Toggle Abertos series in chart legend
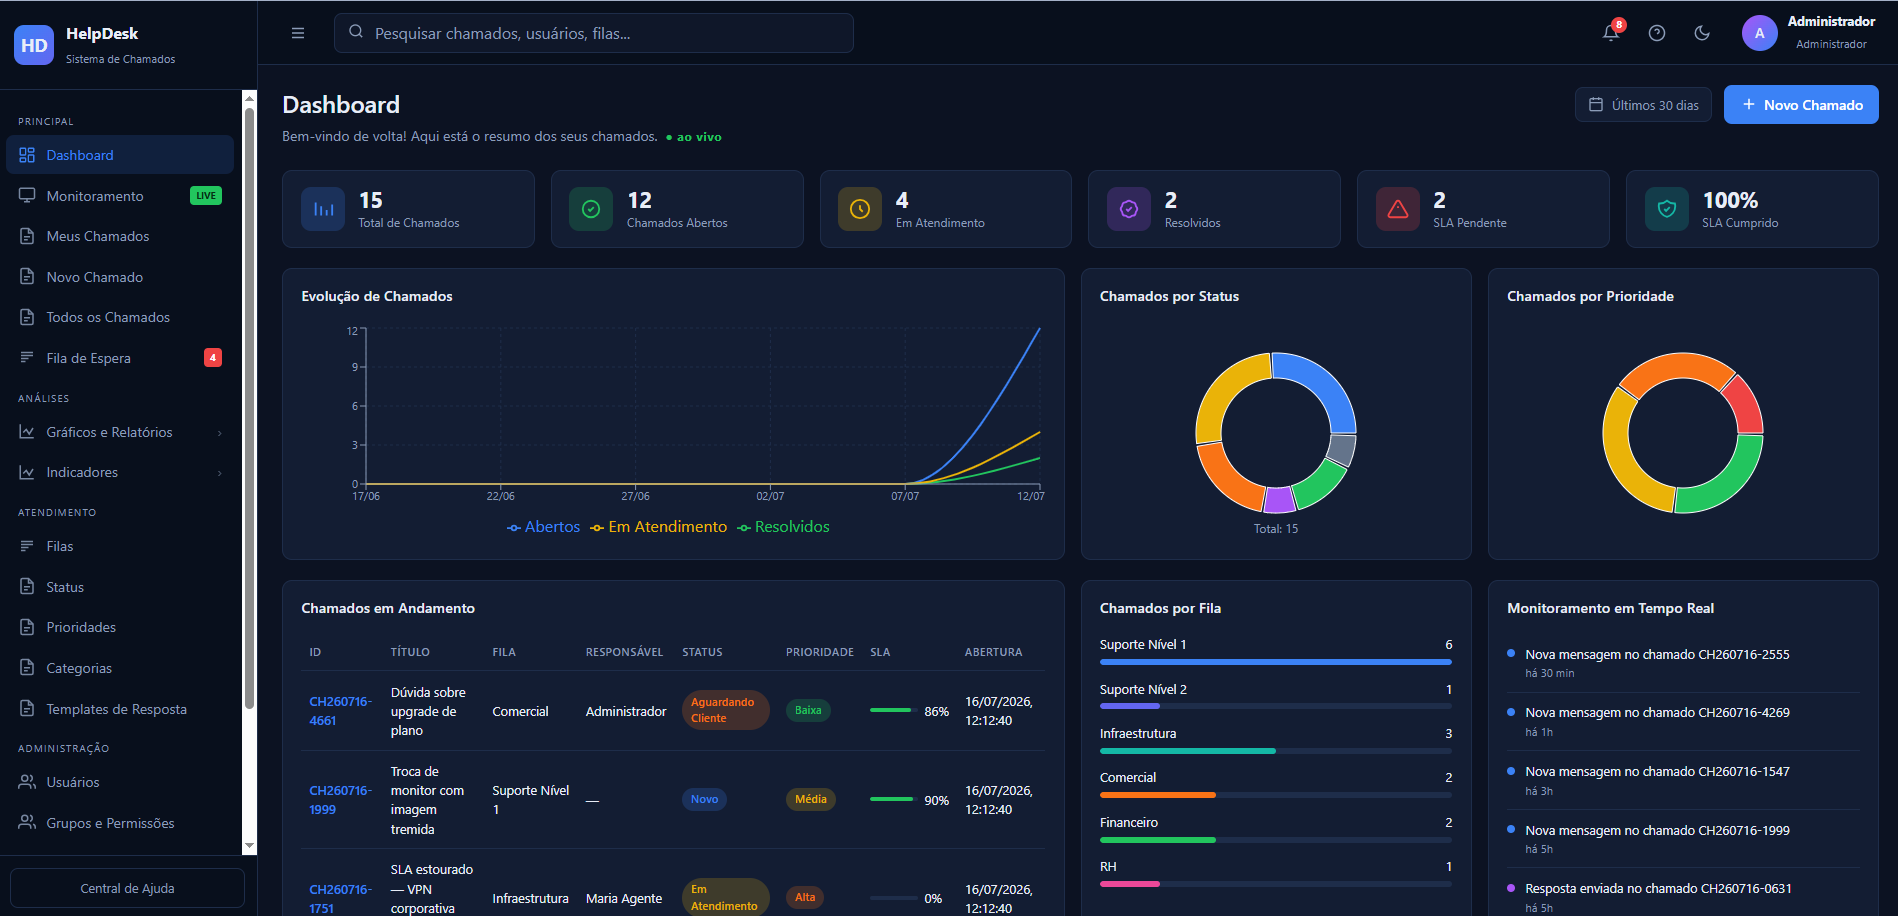Viewport: 1898px width, 916px height. tap(543, 527)
